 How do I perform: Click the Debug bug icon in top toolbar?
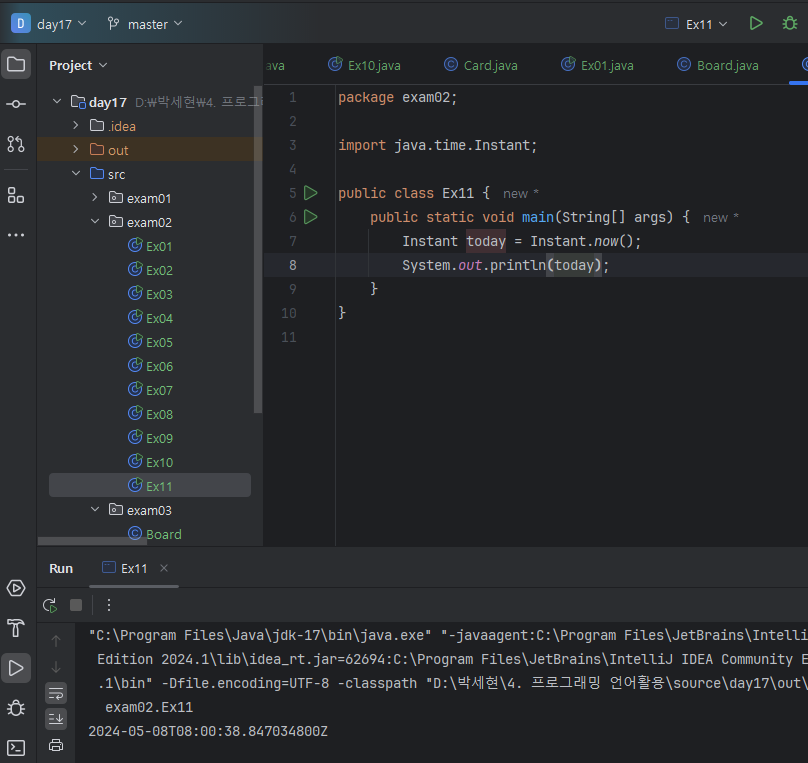(x=789, y=23)
